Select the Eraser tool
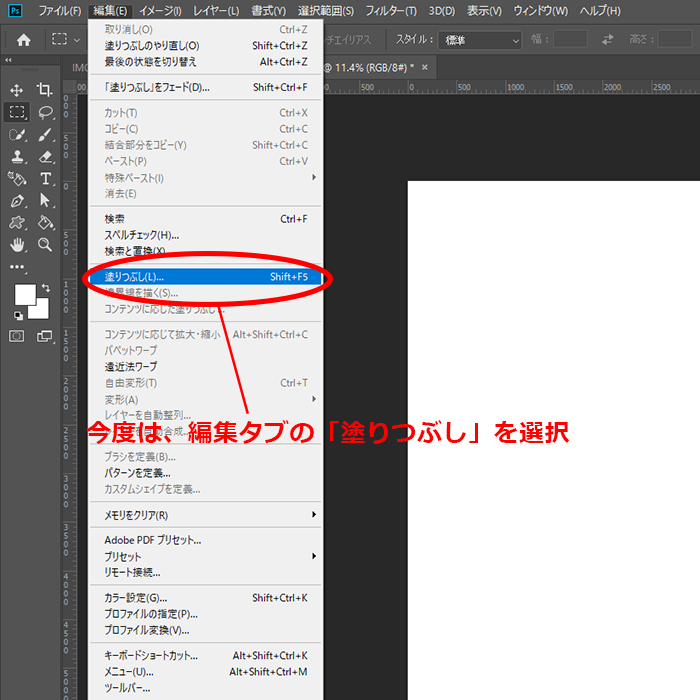Viewport: 700px width, 700px height. 45,156
